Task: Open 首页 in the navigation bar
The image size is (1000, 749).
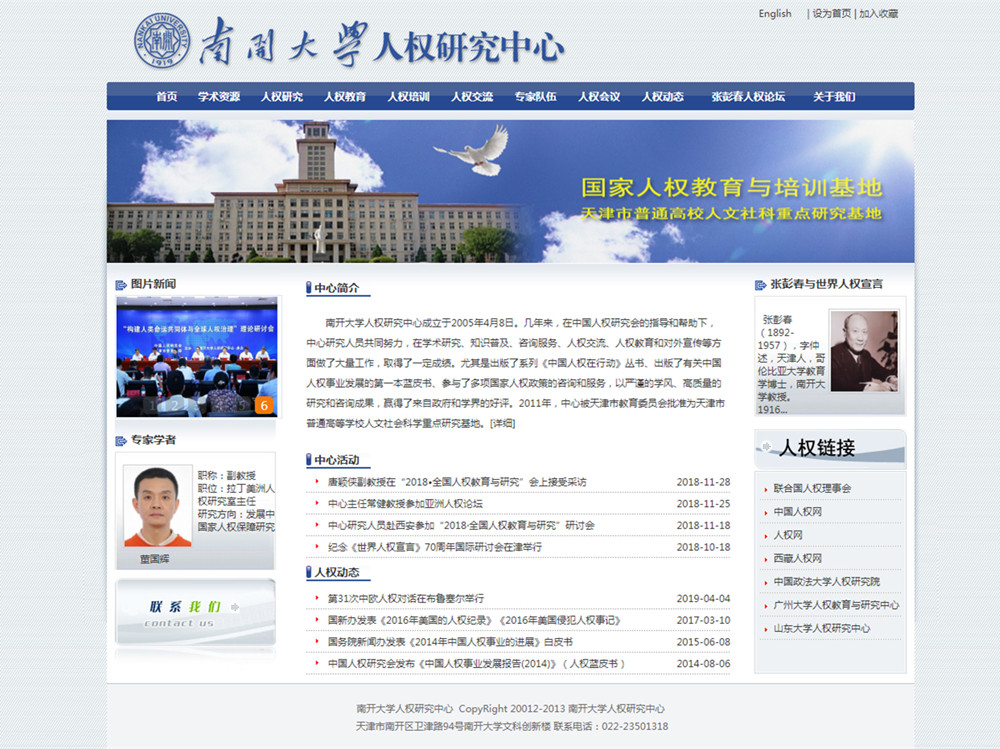Action: pos(166,97)
